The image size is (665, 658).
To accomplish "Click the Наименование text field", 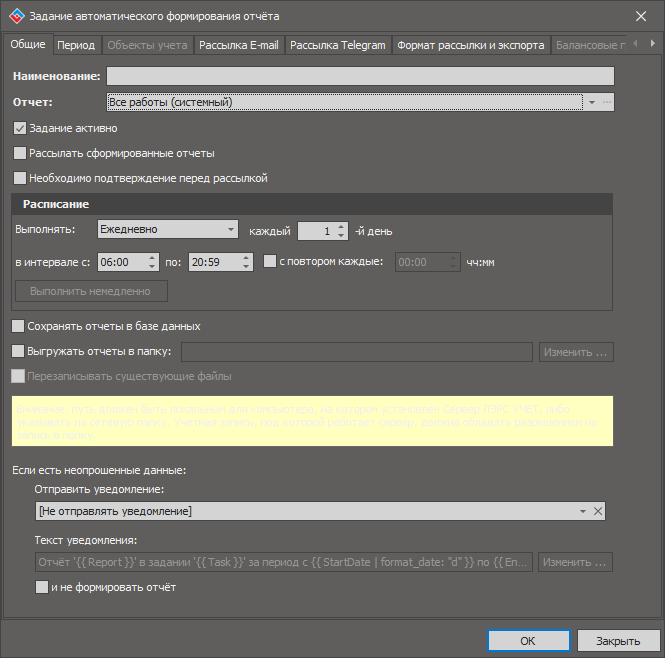I will point(360,76).
